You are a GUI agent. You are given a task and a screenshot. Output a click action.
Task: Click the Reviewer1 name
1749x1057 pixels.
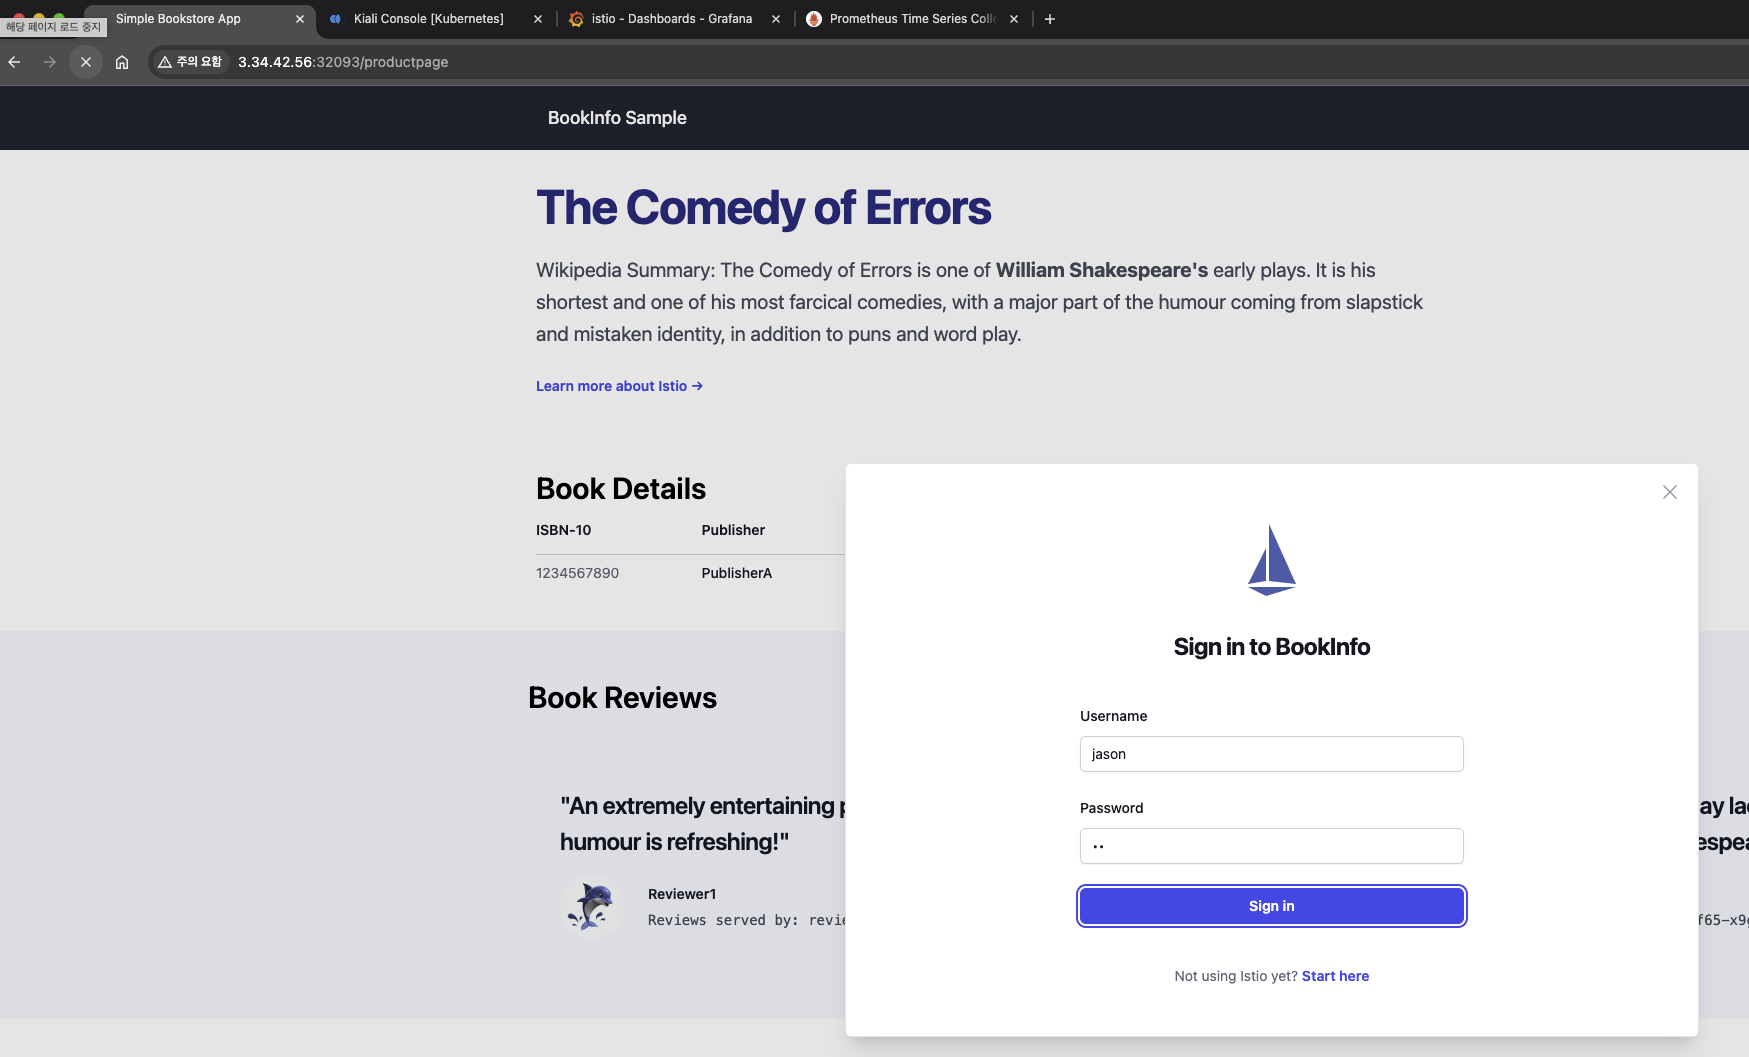[682, 894]
